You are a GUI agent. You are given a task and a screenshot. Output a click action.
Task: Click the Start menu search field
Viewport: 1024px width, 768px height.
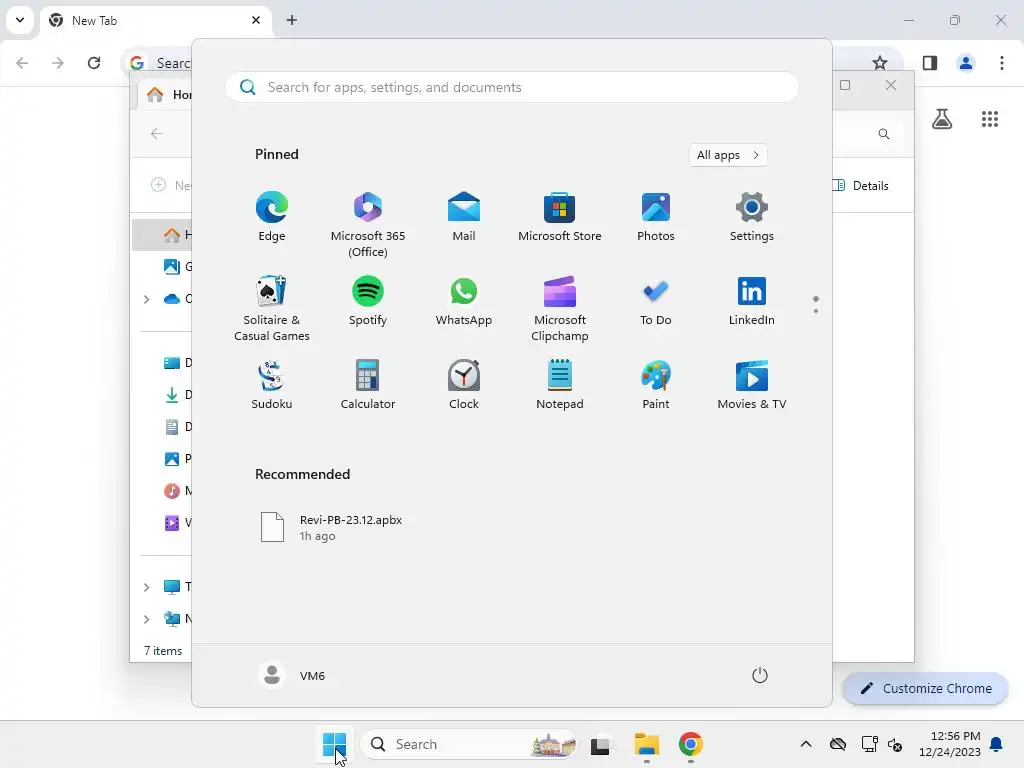(x=511, y=87)
